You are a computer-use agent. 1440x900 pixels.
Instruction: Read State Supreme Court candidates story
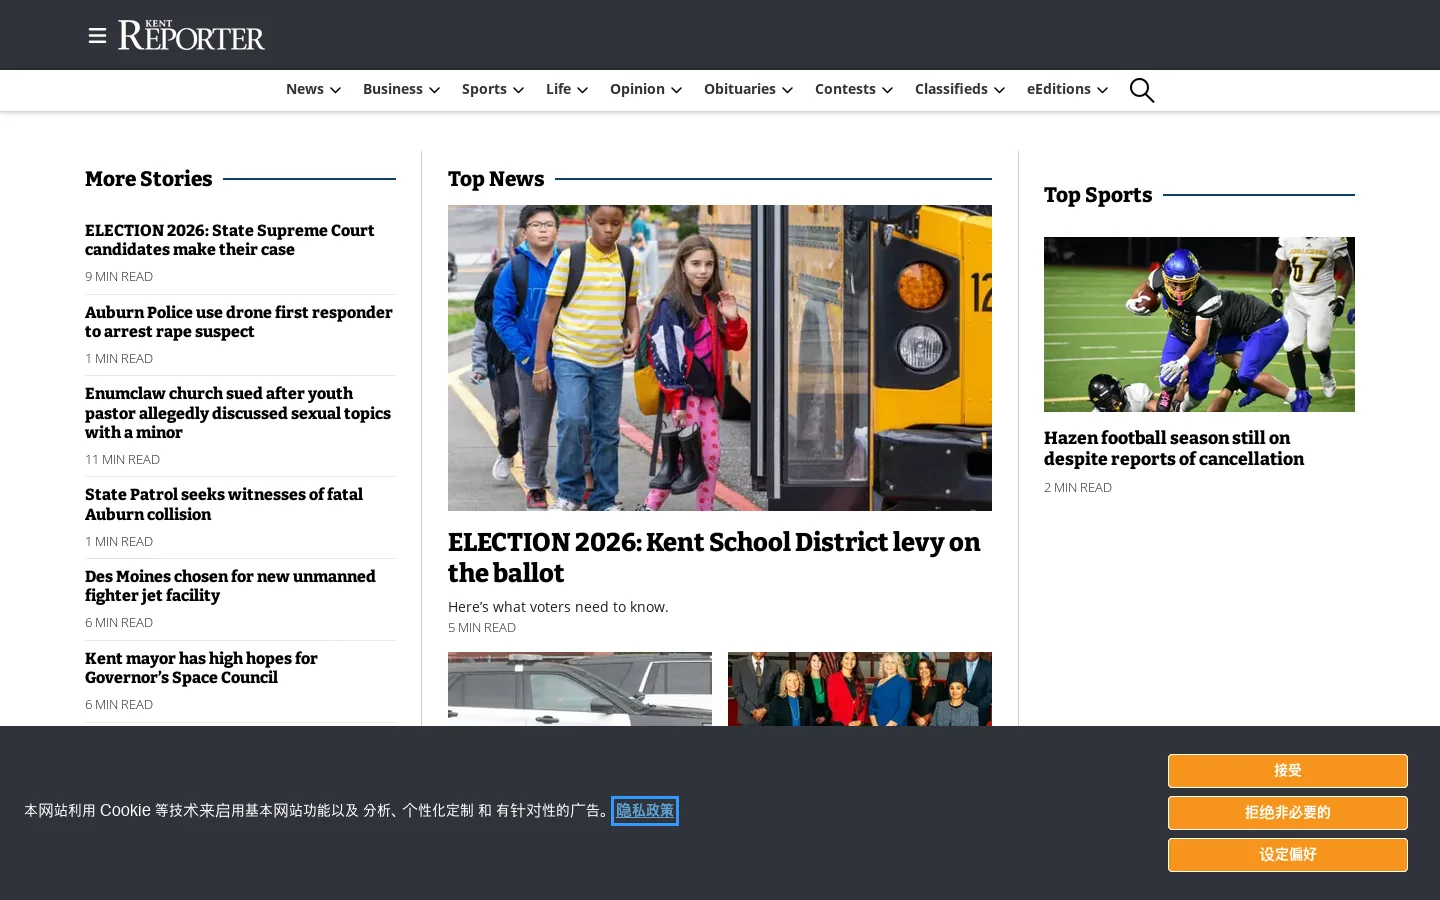point(230,240)
